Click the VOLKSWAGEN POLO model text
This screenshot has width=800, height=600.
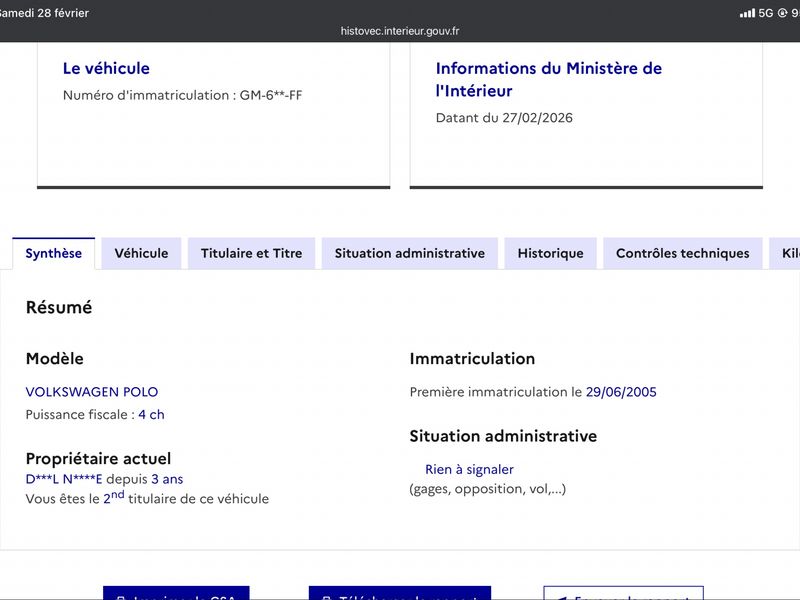[92, 392]
